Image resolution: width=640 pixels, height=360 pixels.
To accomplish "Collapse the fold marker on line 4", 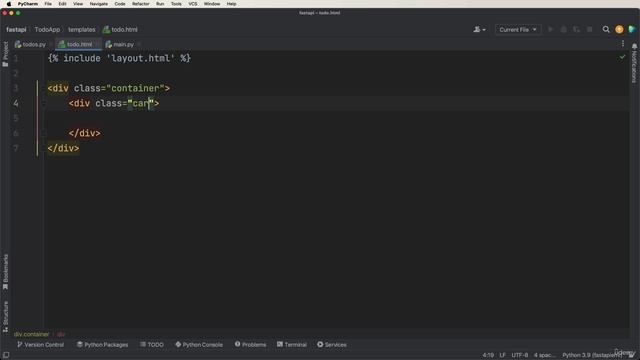I will (x=43, y=103).
